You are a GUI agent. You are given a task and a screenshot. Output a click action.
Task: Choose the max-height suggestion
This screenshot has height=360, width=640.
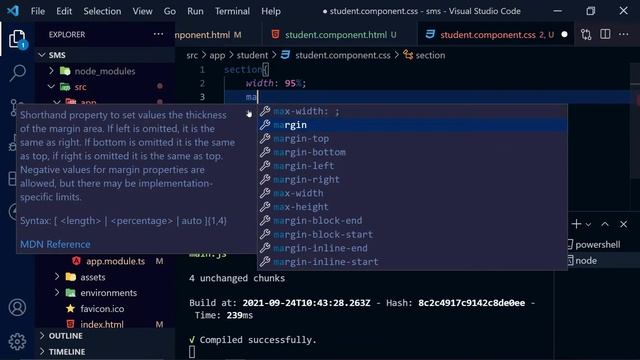point(412,207)
